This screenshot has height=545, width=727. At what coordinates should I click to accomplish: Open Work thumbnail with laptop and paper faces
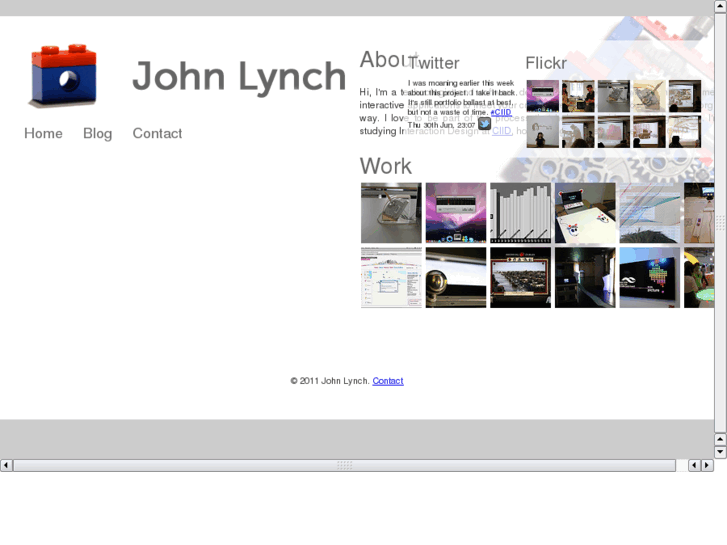coord(585,213)
